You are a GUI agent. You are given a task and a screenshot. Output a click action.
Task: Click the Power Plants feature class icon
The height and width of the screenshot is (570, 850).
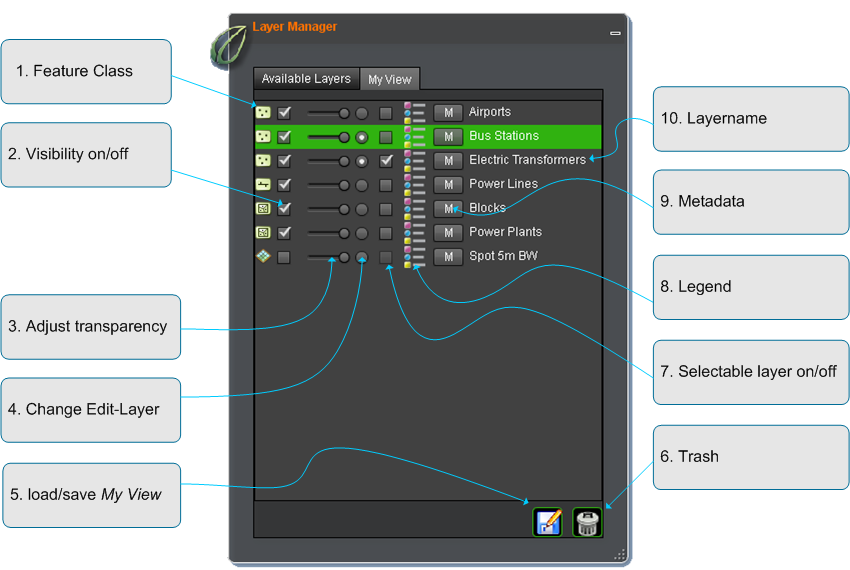point(263,232)
